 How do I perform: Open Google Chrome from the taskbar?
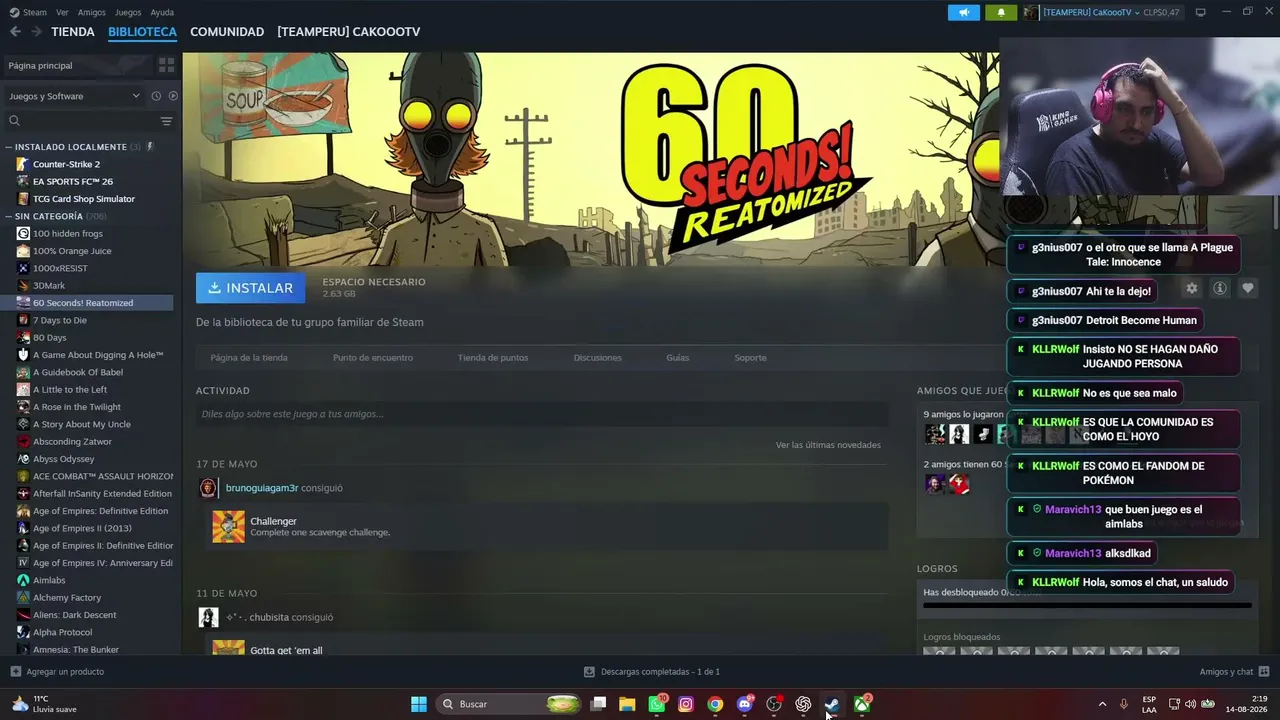pos(715,704)
